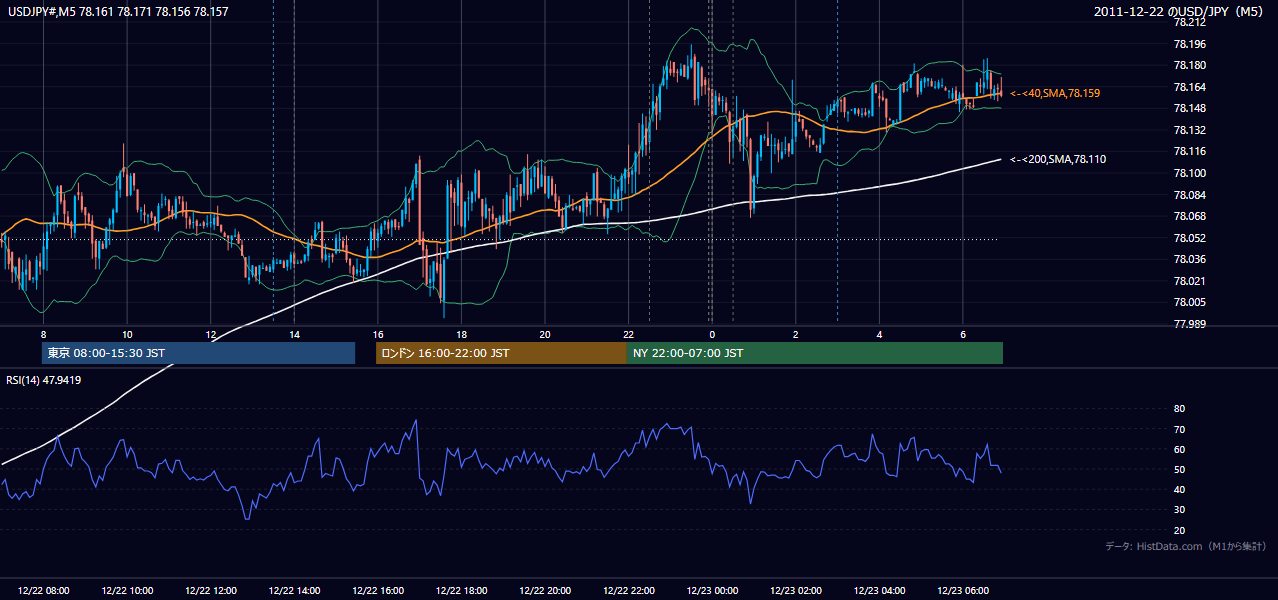1278x600 pixels.
Task: Click the RSI 60 level label
Action: click(1180, 449)
